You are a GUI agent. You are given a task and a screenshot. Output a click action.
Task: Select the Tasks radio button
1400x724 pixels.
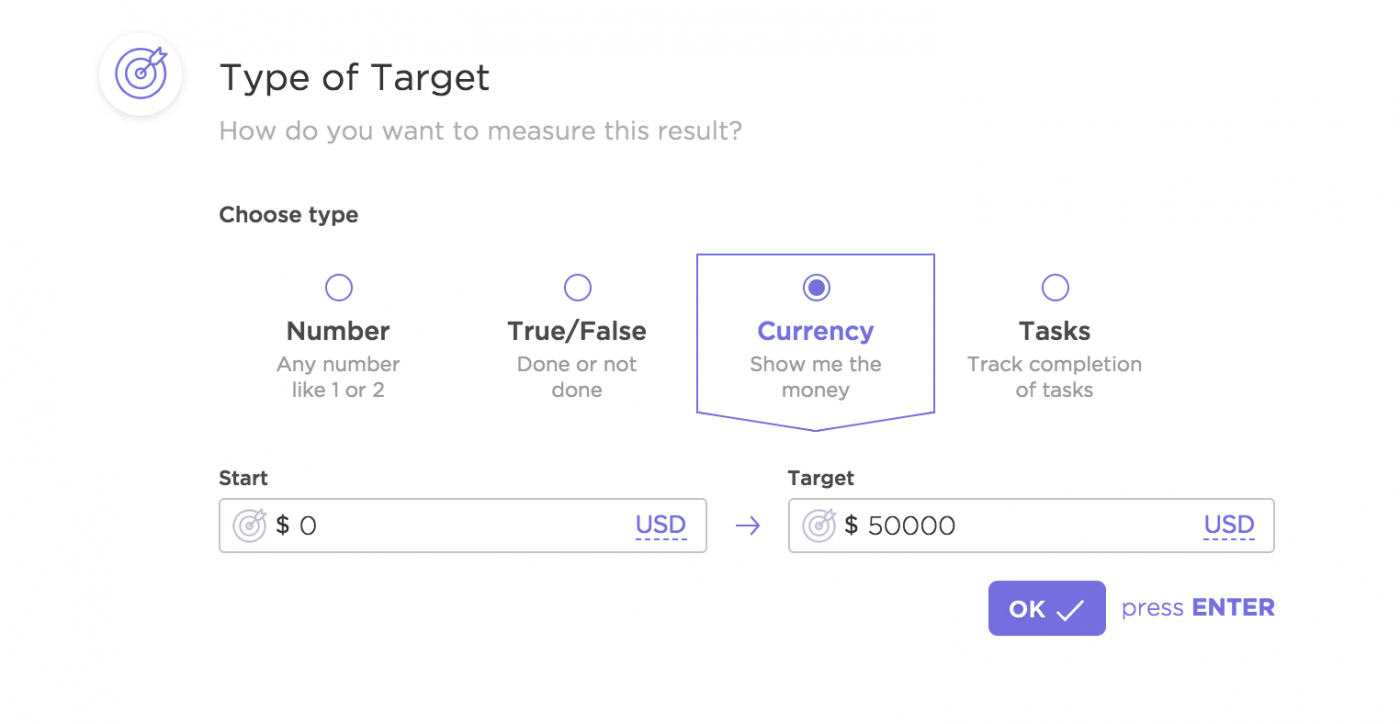coord(1055,288)
